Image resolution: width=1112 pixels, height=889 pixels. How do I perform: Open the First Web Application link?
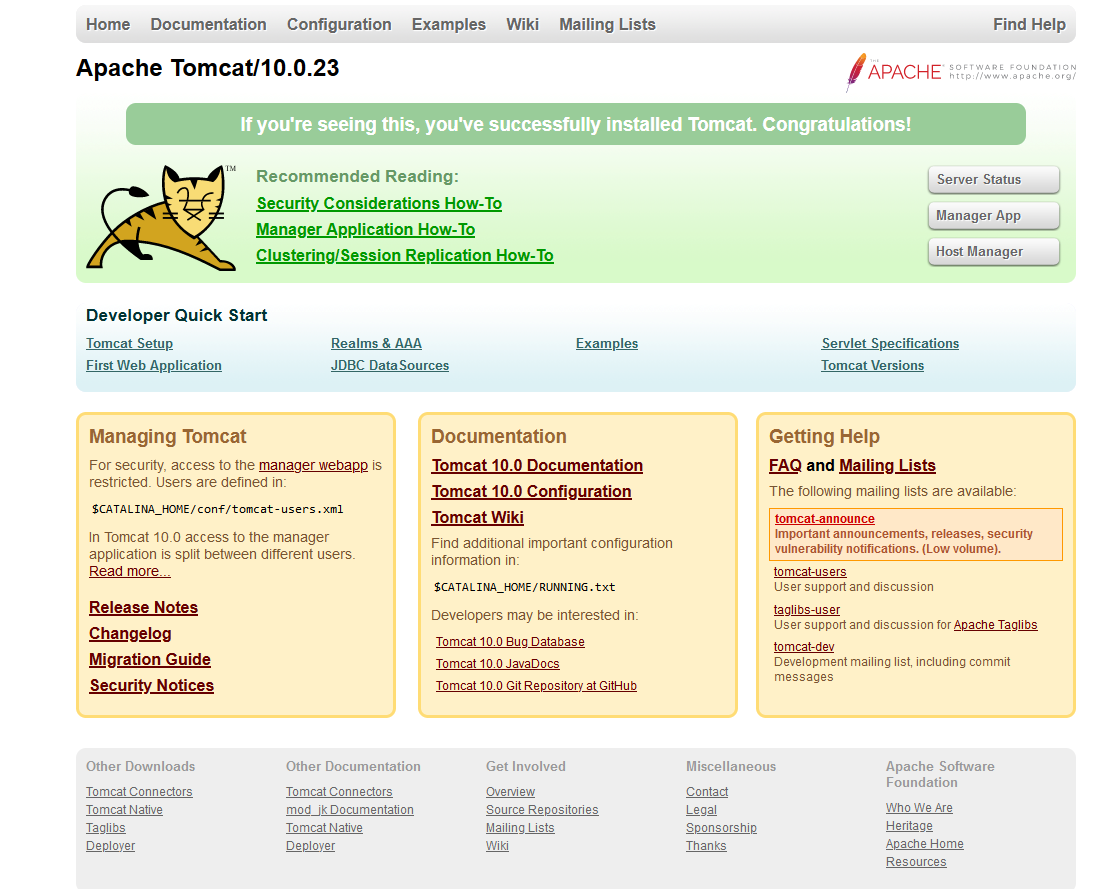tap(154, 365)
